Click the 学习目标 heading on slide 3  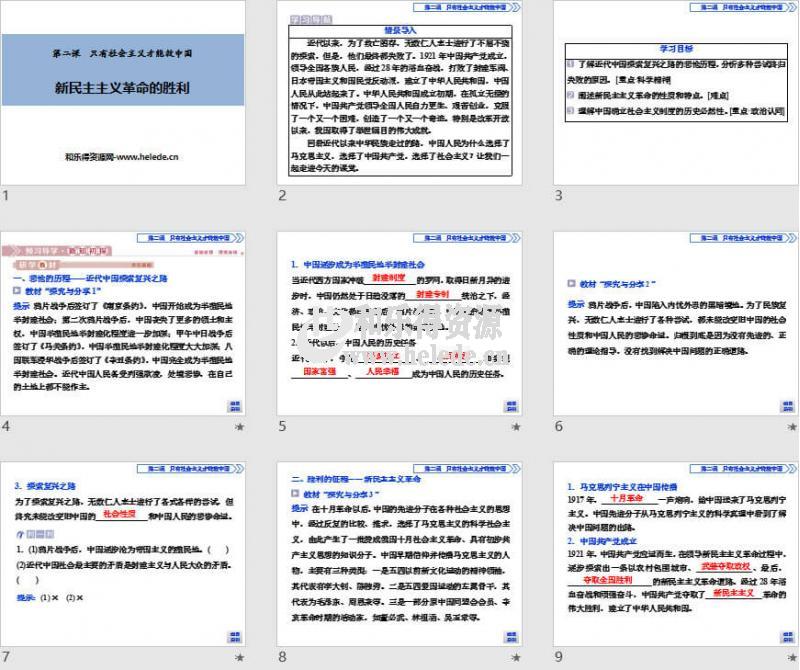coord(677,48)
